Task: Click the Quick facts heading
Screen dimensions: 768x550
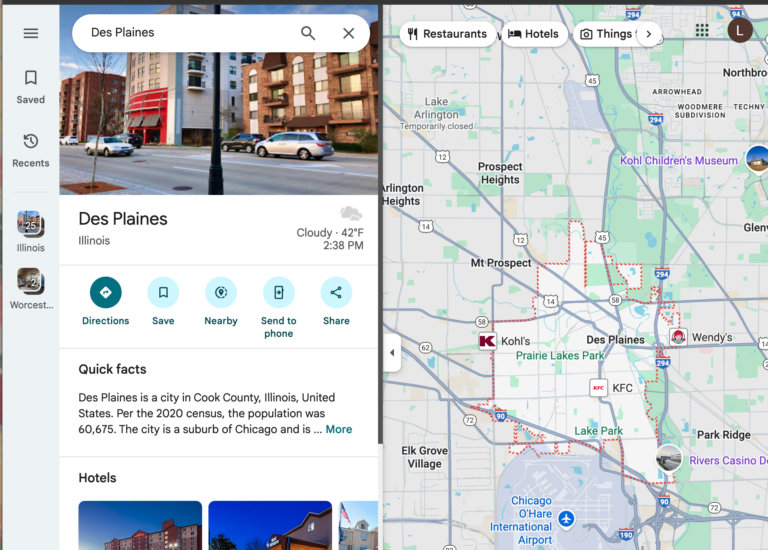Action: click(x=112, y=369)
